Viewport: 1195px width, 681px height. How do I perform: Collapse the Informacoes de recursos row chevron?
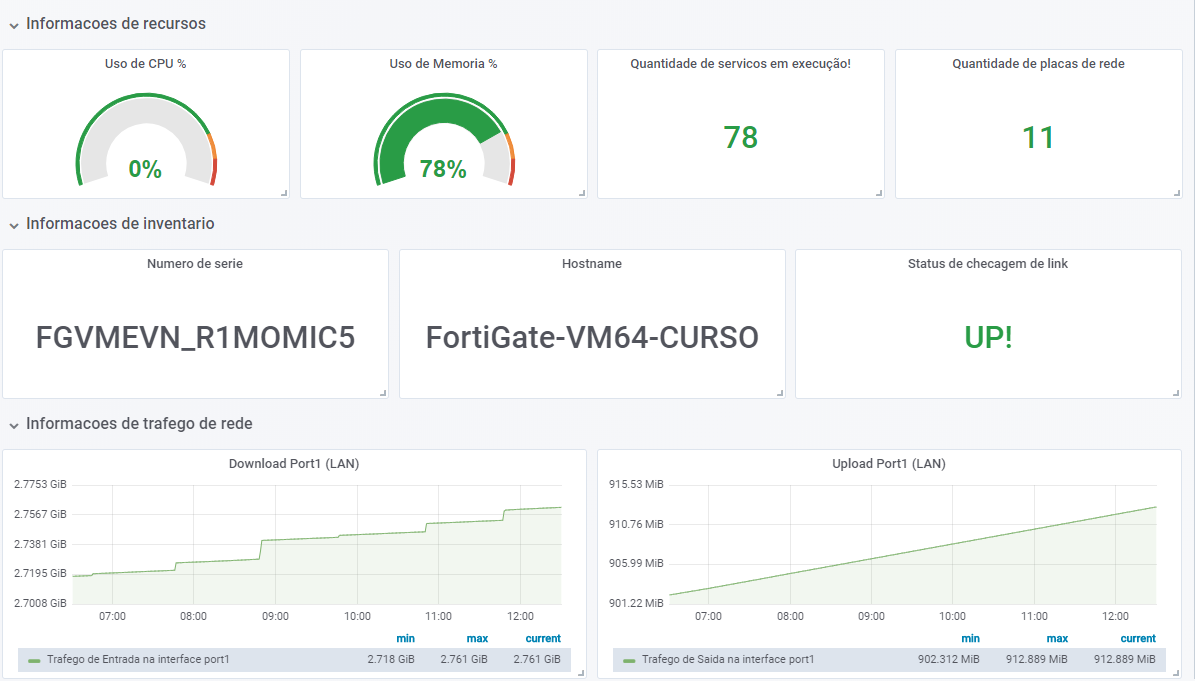point(14,24)
